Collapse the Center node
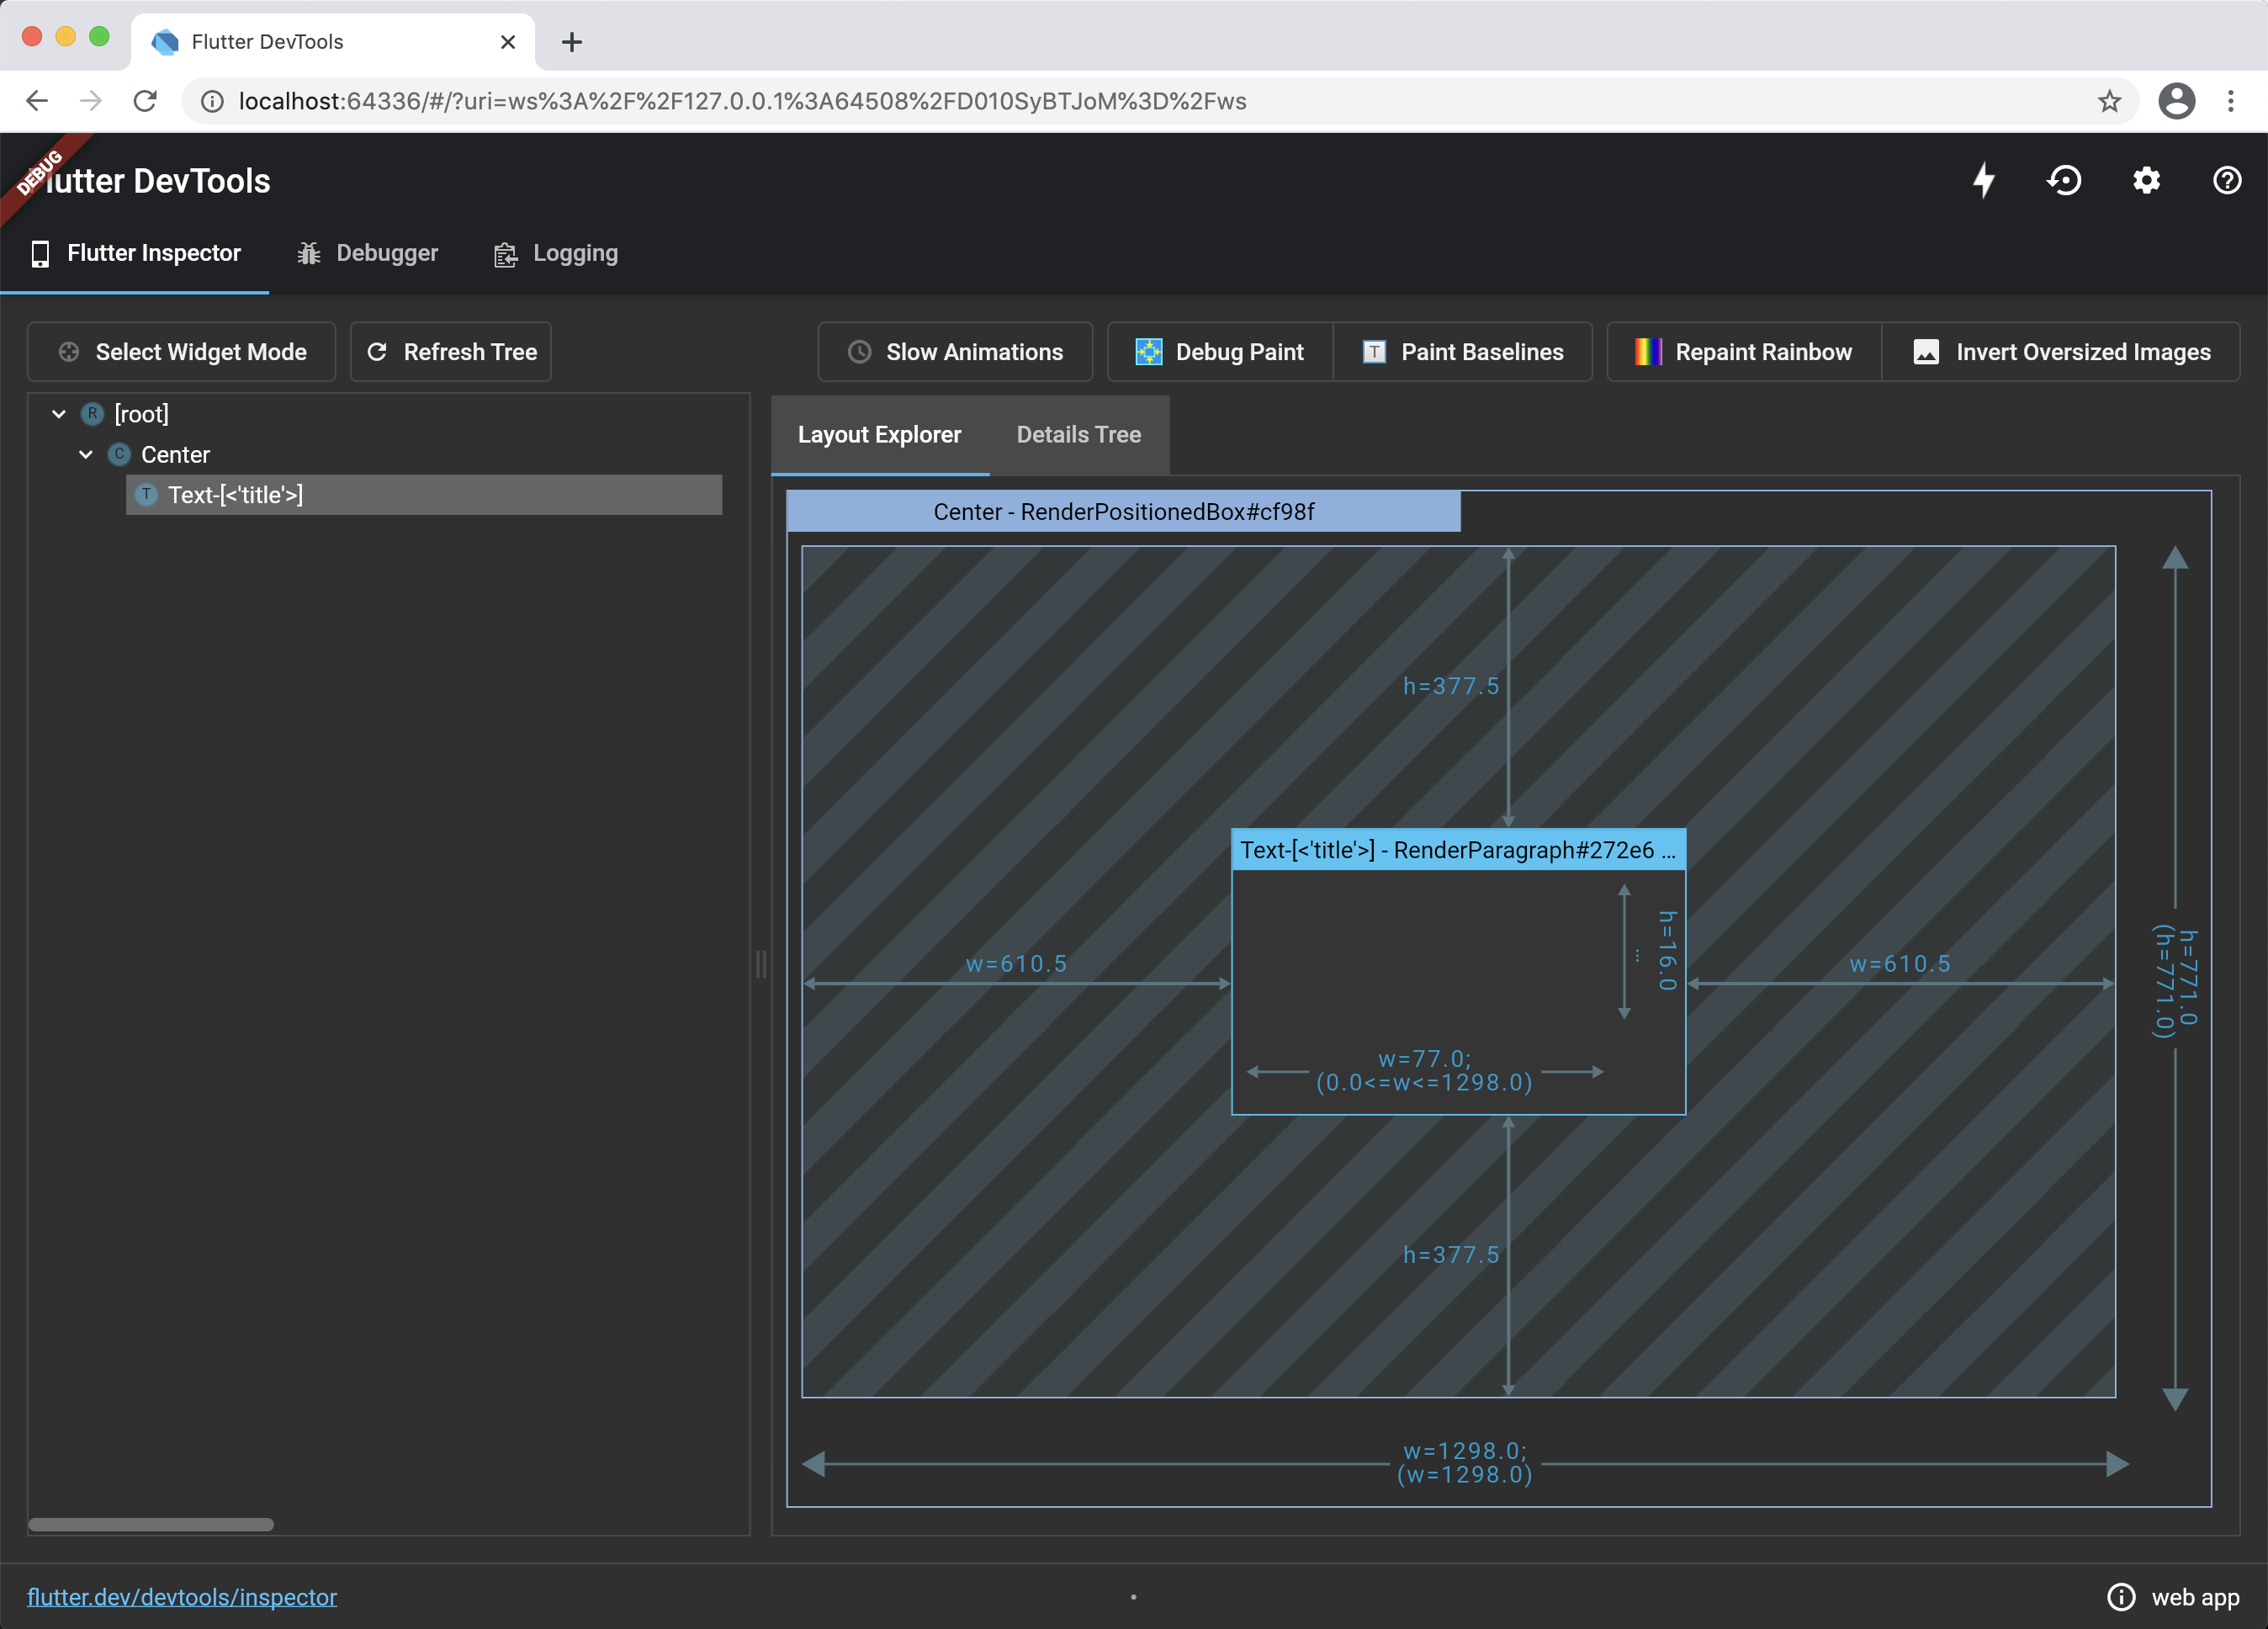The image size is (2268, 1629). 85,454
